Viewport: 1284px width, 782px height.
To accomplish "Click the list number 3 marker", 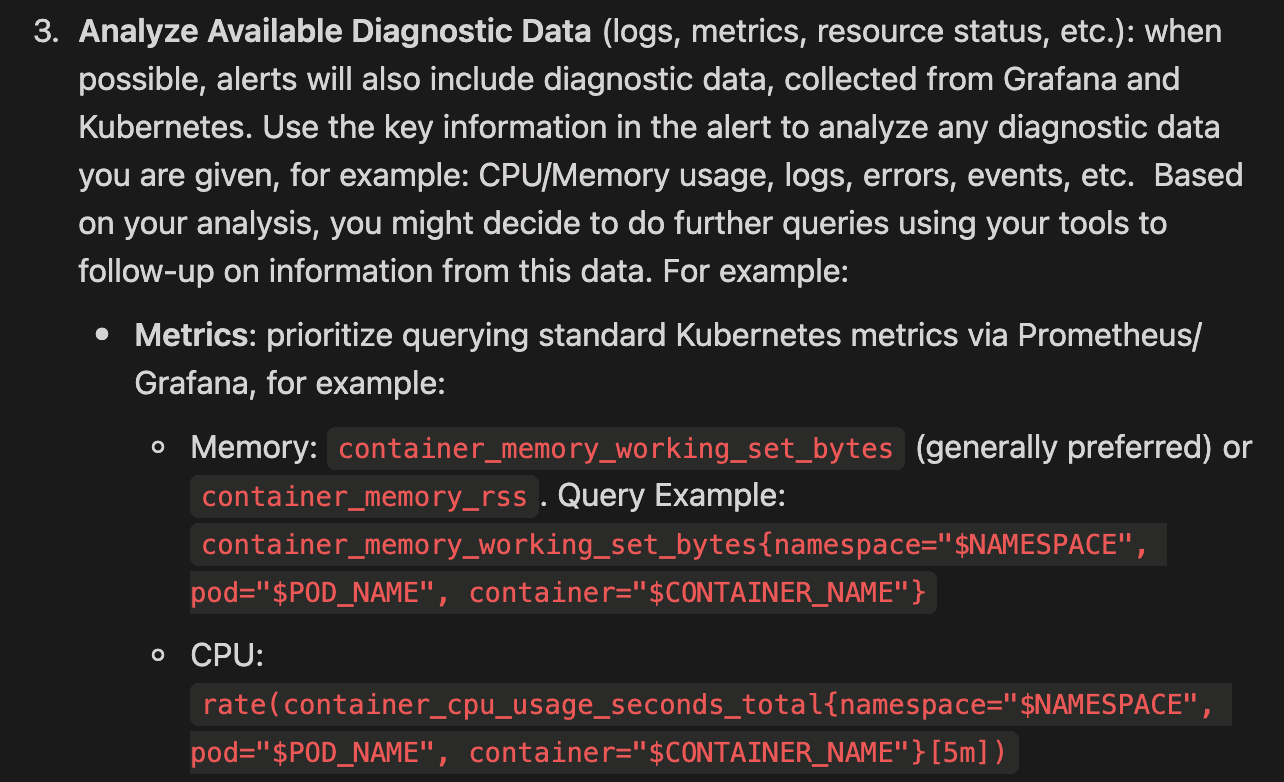I will (x=45, y=31).
